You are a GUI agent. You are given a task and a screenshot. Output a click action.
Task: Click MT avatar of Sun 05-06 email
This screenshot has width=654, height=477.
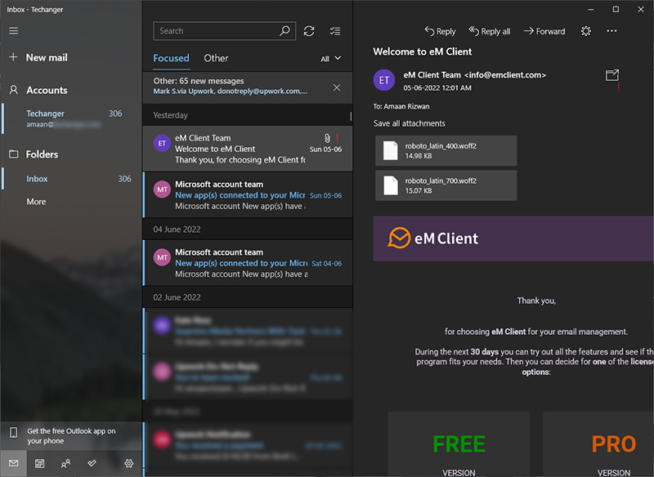tap(162, 189)
